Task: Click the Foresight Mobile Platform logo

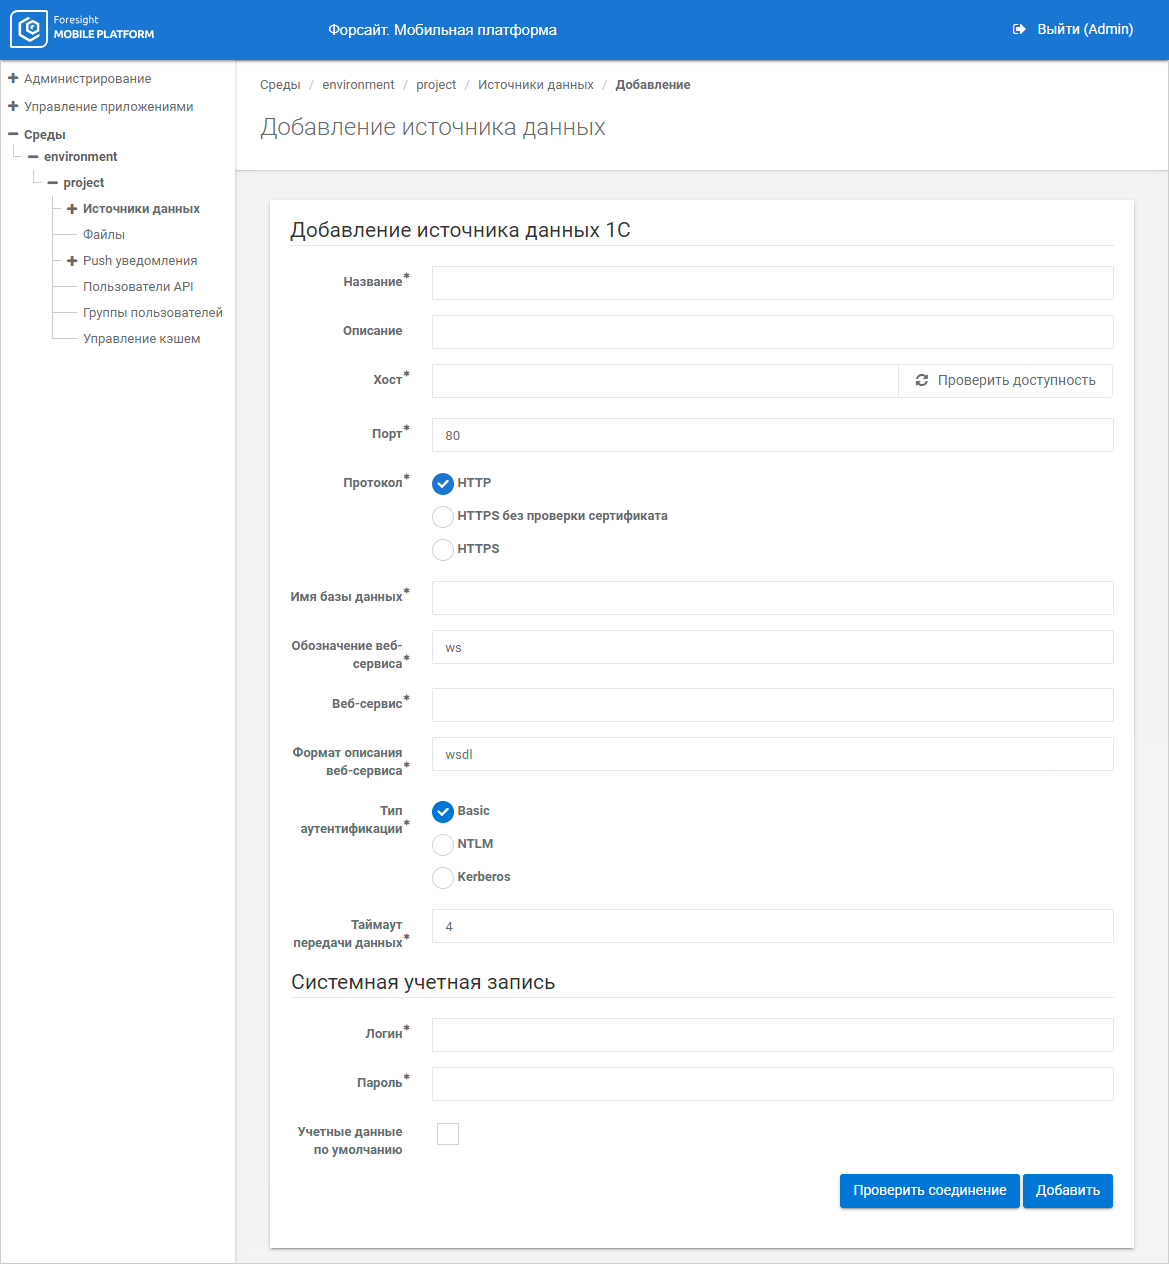Action: click(x=82, y=29)
